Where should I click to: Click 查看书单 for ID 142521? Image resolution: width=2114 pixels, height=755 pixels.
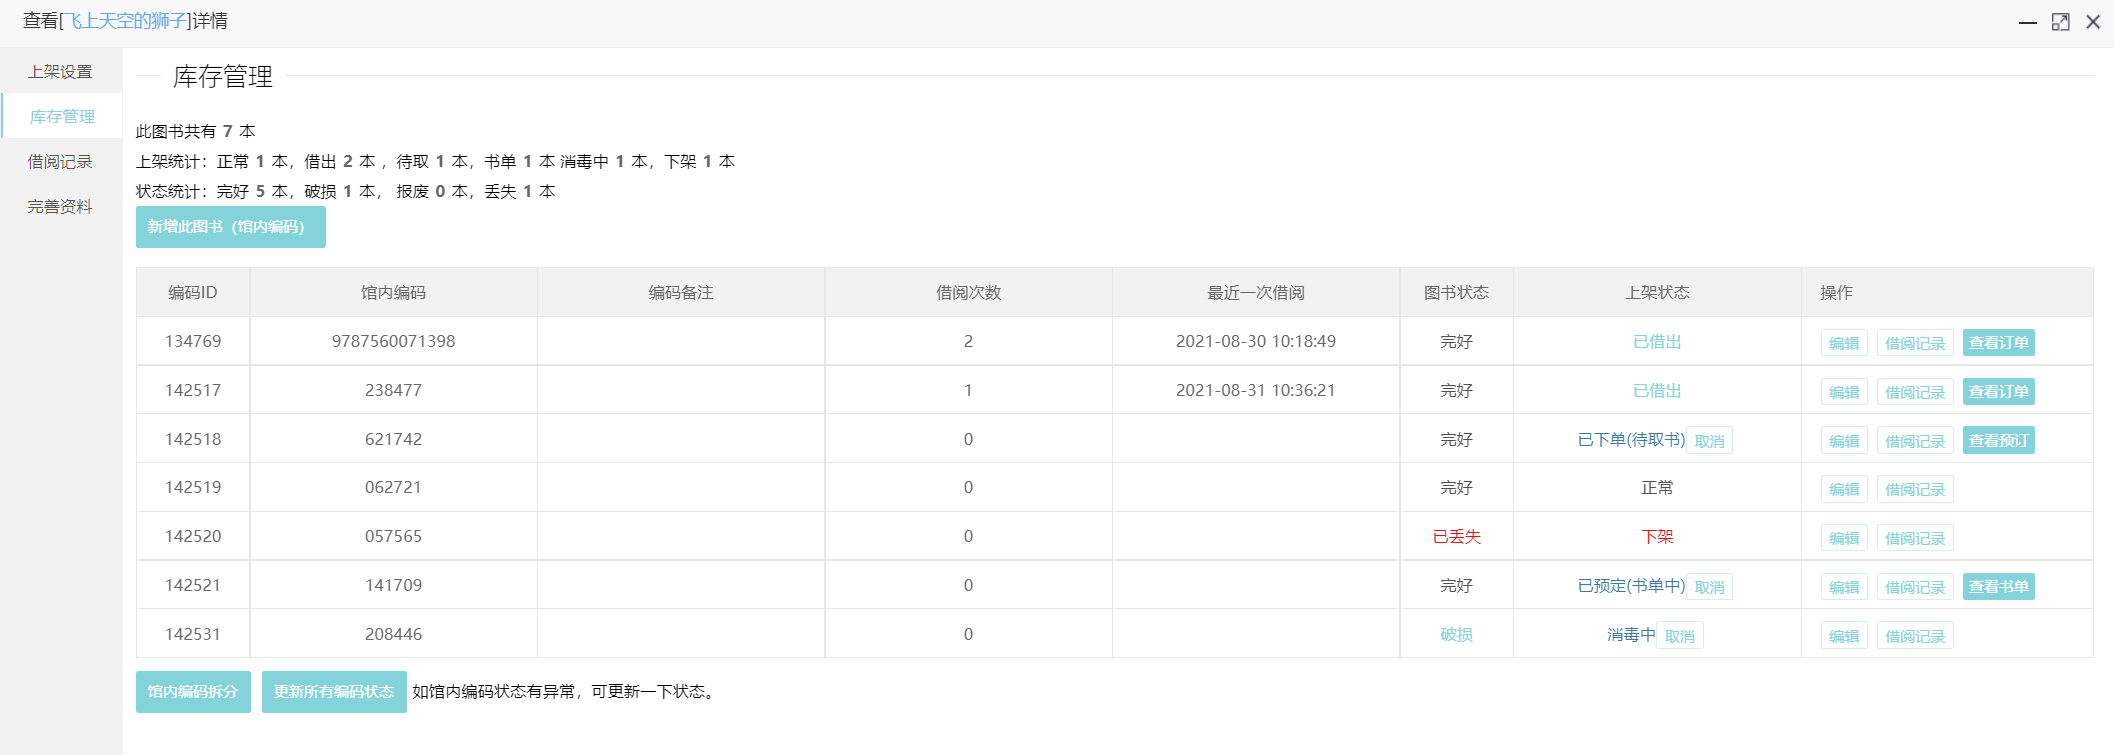pyautogui.click(x=1999, y=587)
